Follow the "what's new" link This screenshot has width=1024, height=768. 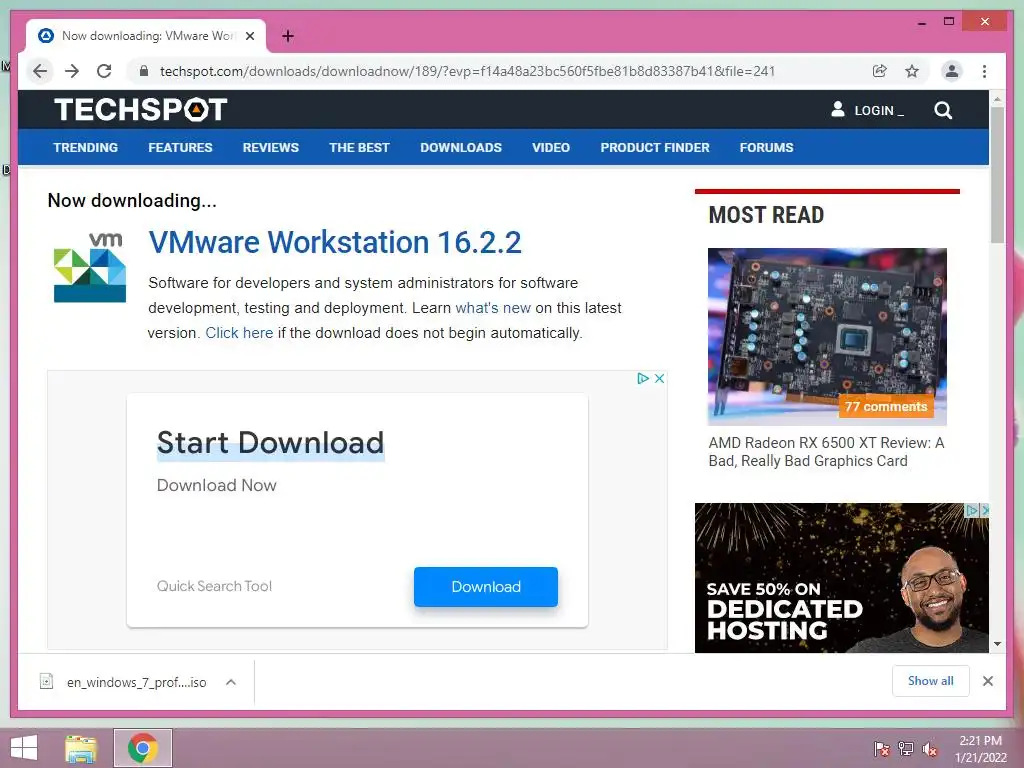[x=493, y=308]
